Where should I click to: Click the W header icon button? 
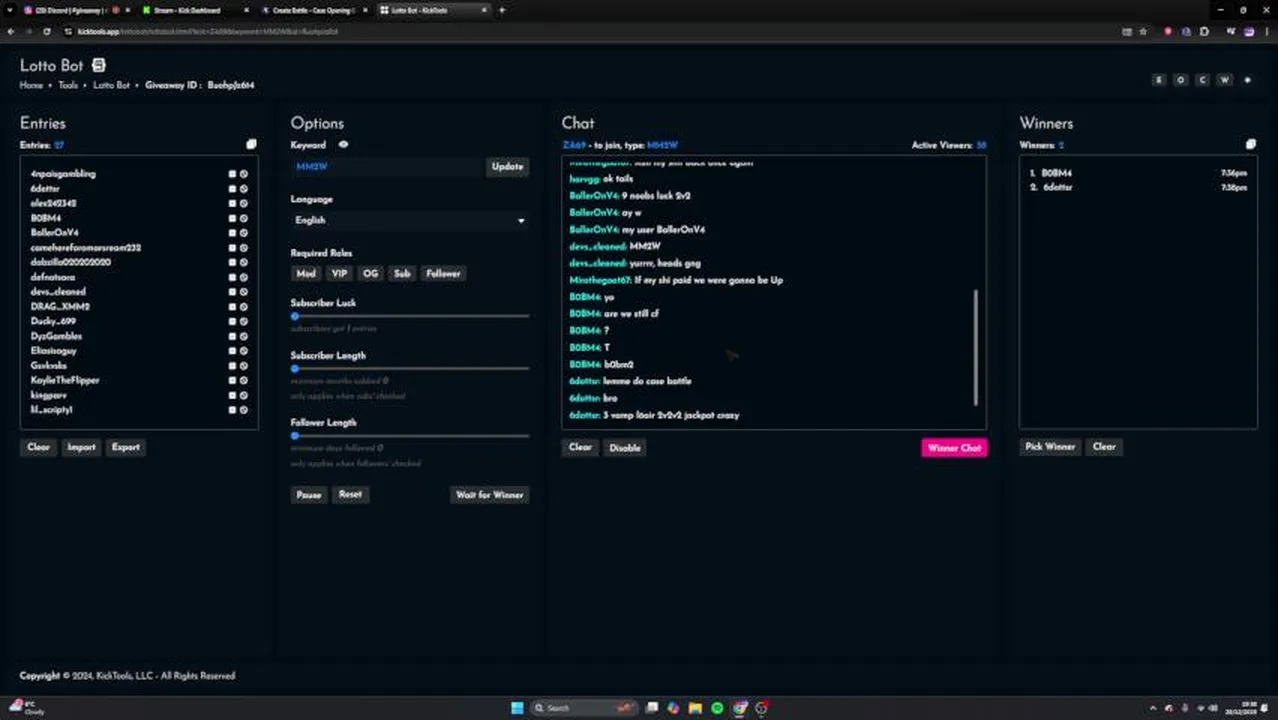(1225, 80)
